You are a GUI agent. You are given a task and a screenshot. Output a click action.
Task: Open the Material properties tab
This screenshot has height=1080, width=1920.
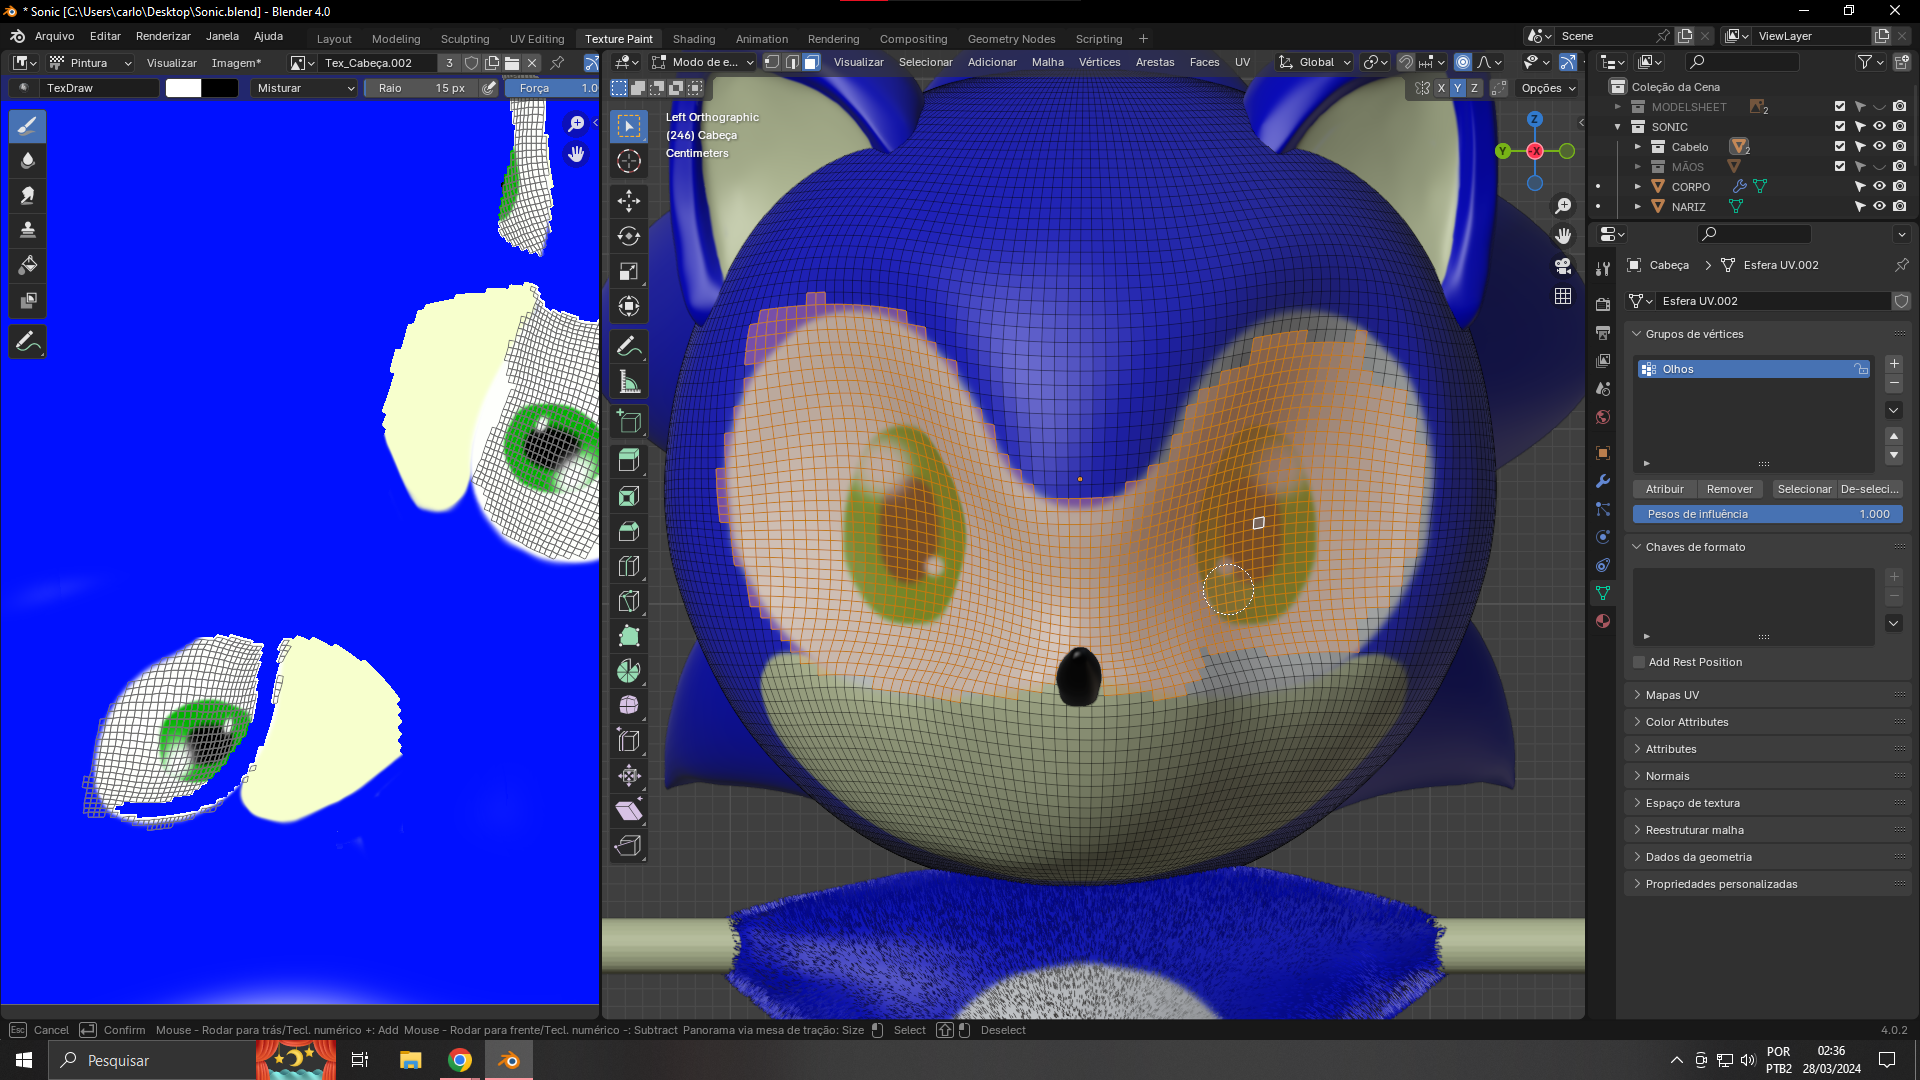[x=1603, y=621]
